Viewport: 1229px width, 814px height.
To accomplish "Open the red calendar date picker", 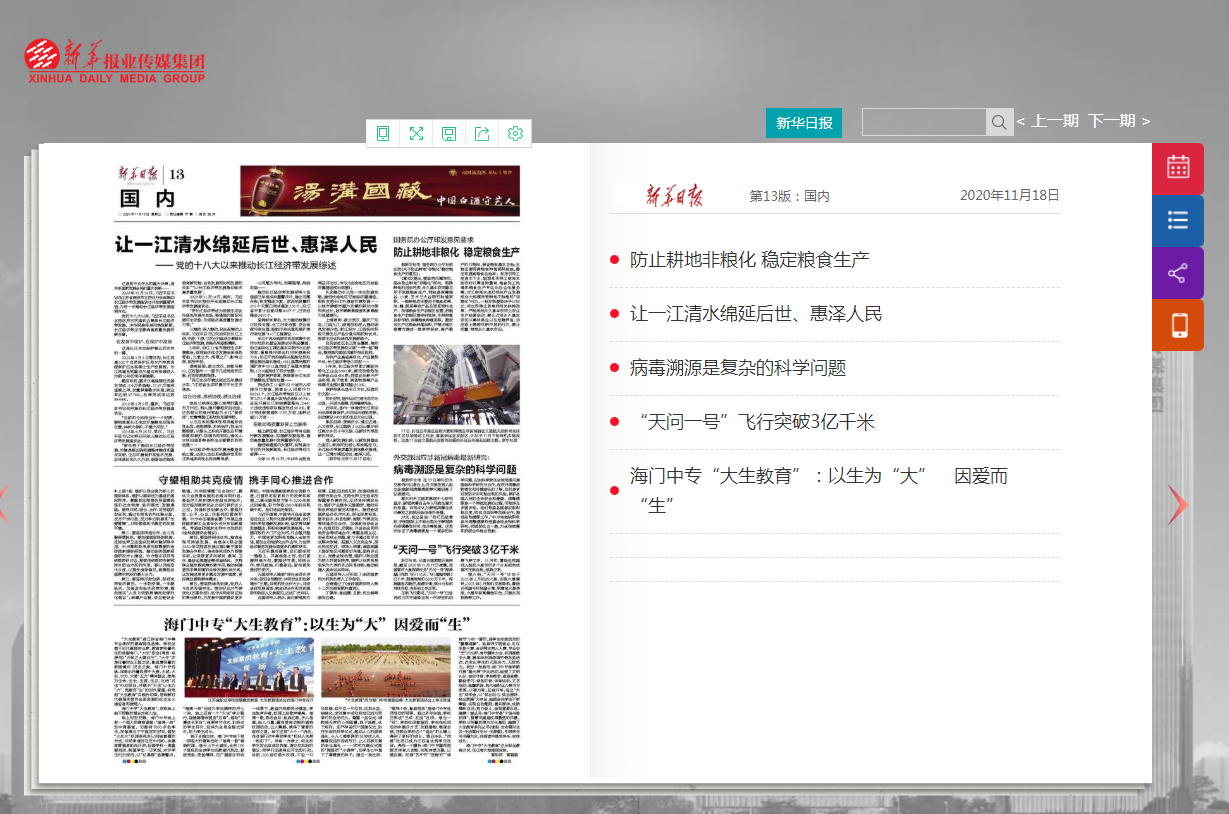I will point(1177,169).
